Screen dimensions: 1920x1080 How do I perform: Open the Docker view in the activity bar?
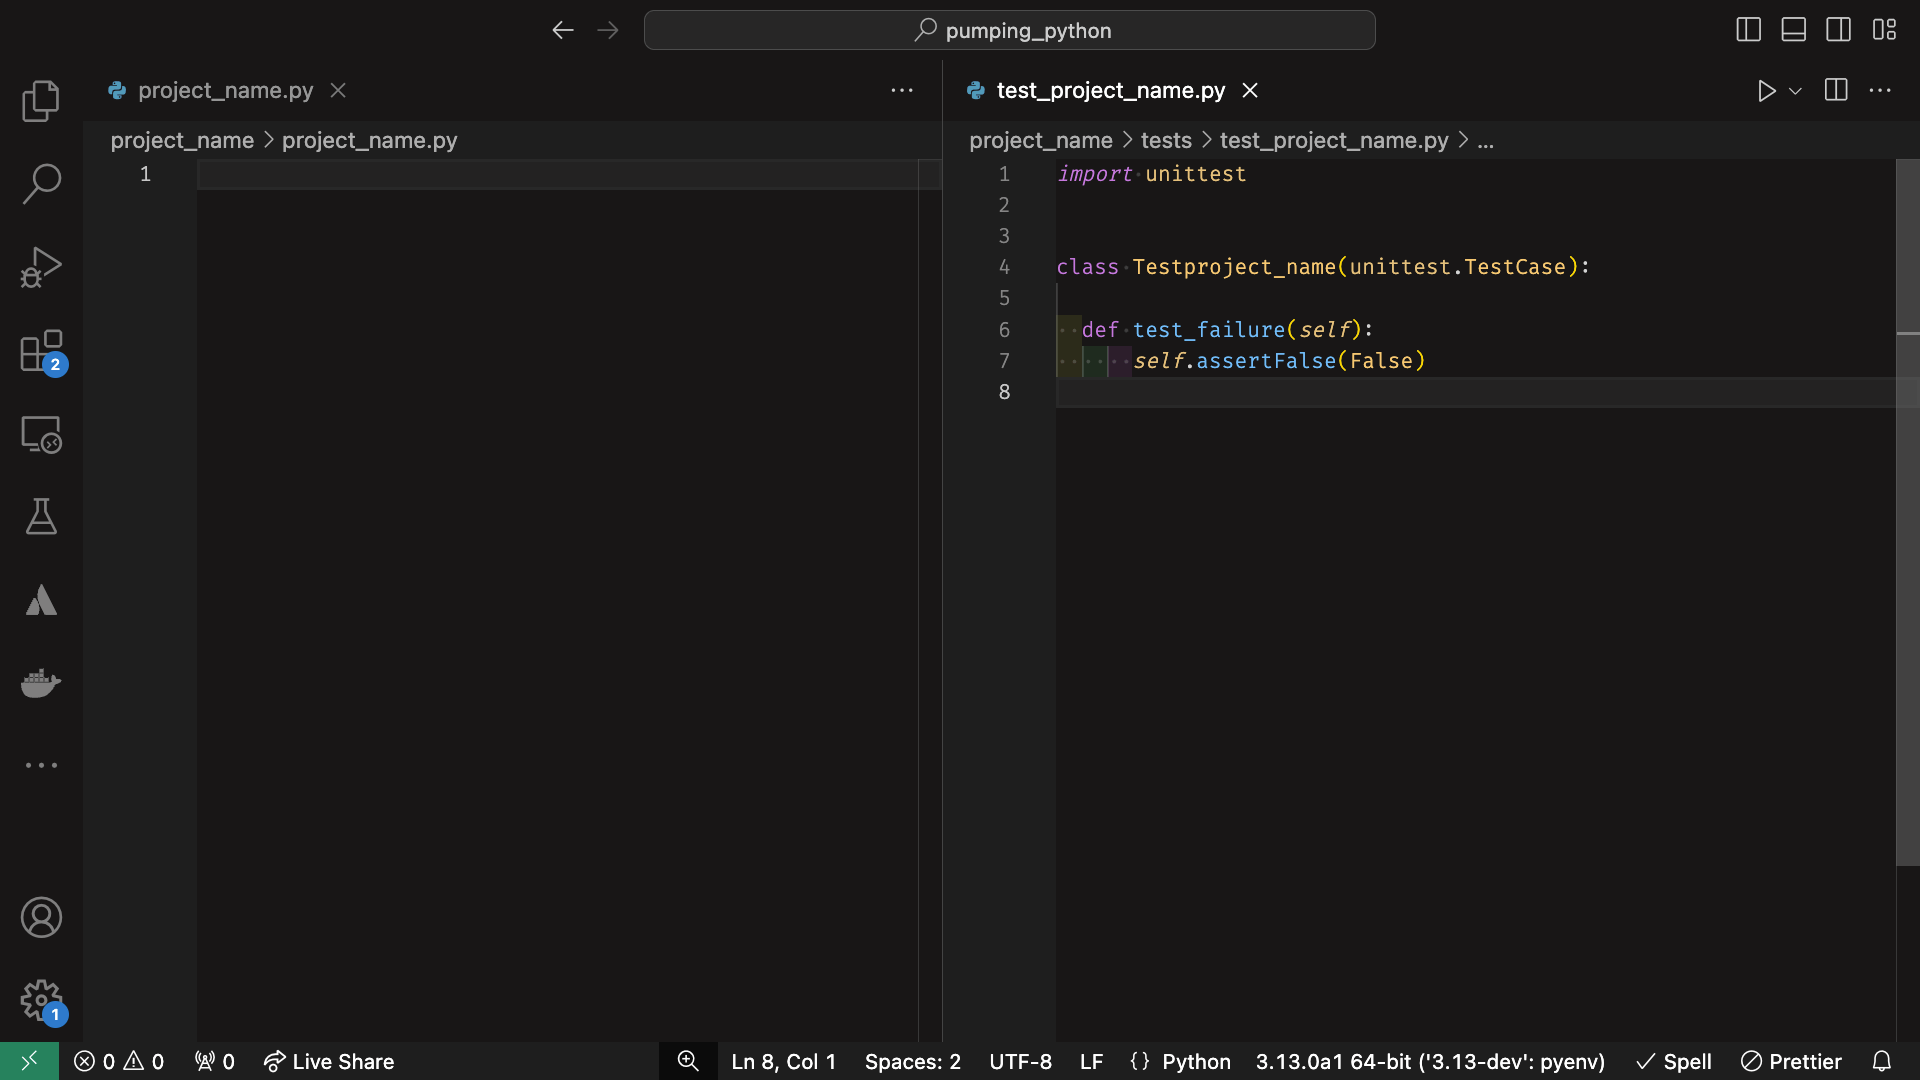[41, 683]
